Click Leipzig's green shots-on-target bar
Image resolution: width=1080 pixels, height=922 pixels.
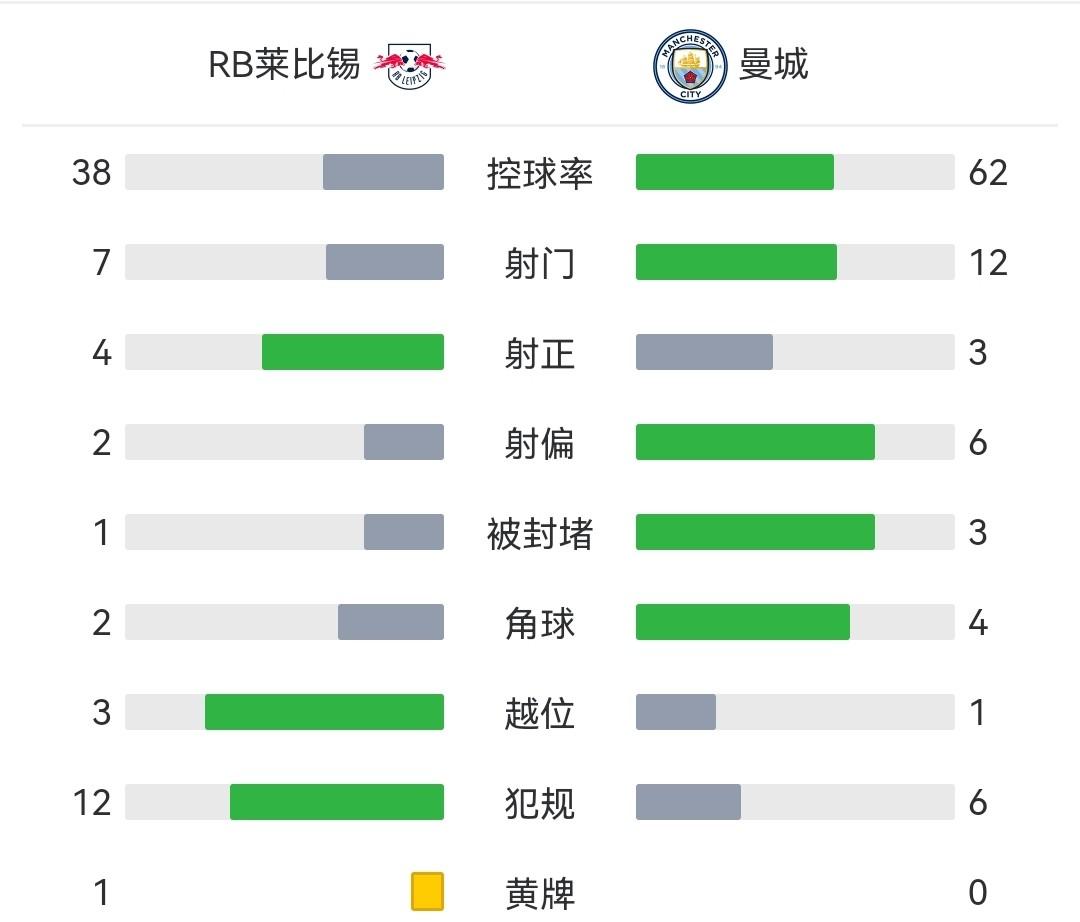pyautogui.click(x=352, y=352)
